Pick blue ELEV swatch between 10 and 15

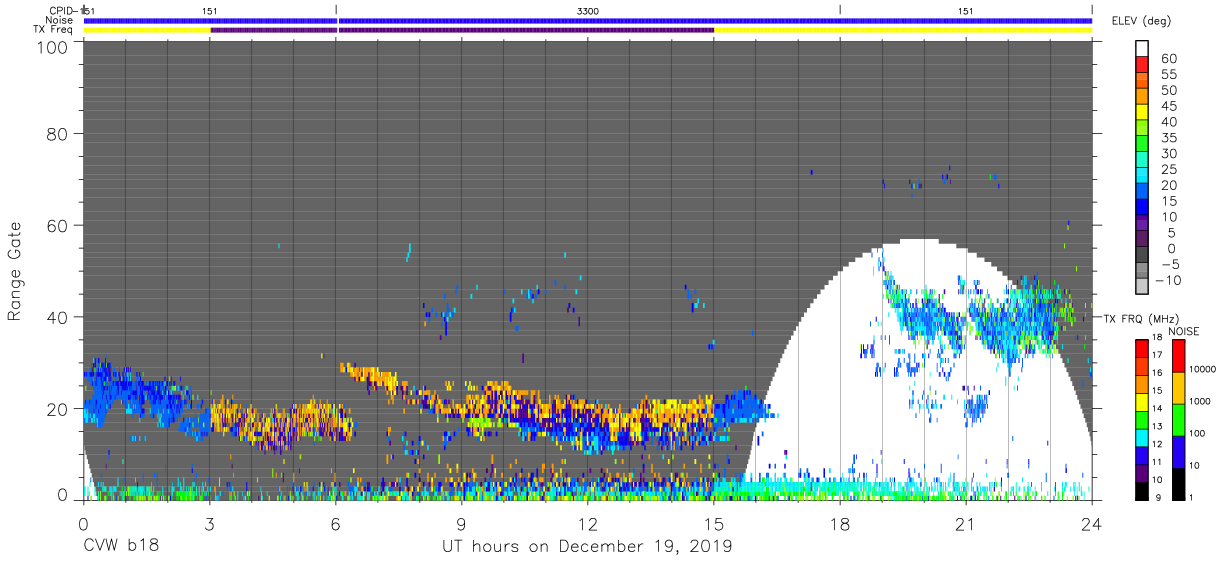click(x=1142, y=207)
